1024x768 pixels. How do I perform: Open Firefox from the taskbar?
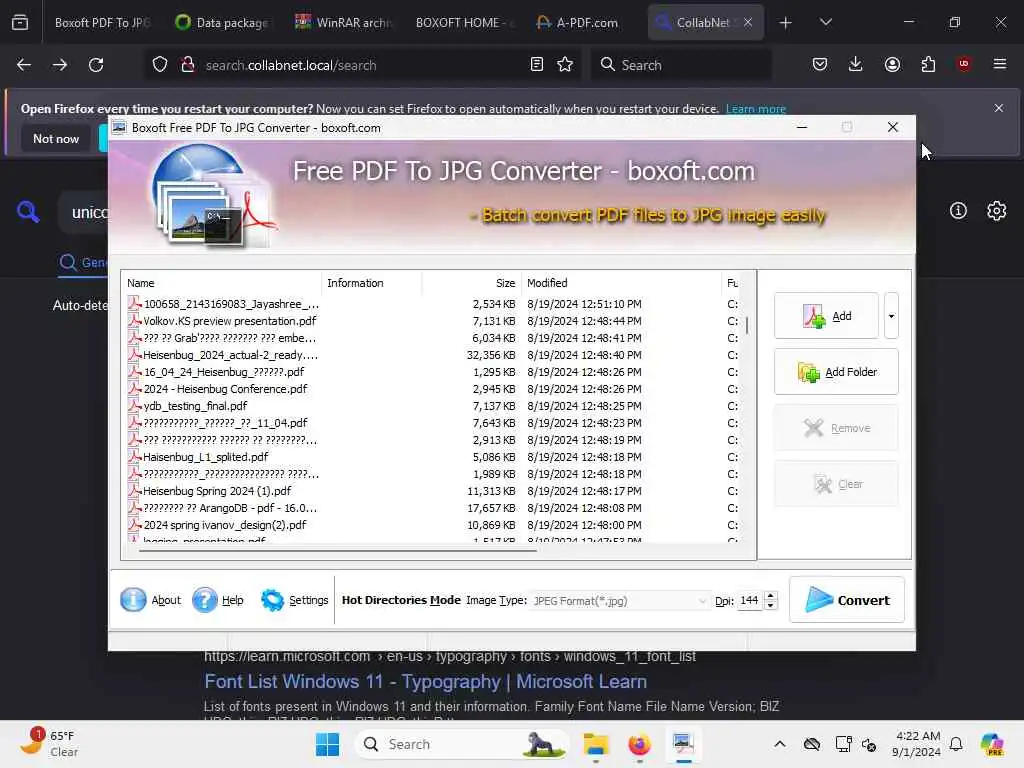coord(639,744)
